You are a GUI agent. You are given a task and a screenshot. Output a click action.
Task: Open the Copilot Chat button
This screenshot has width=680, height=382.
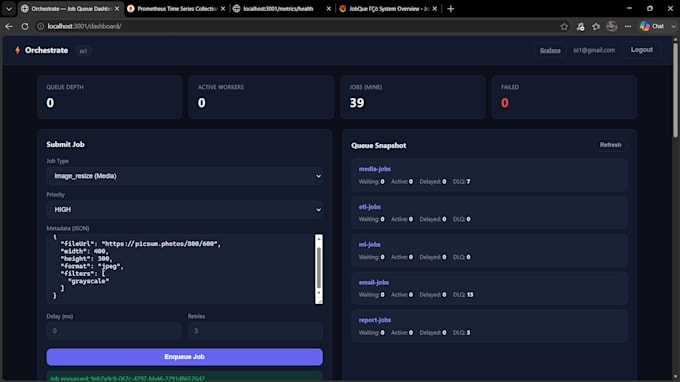(652, 26)
